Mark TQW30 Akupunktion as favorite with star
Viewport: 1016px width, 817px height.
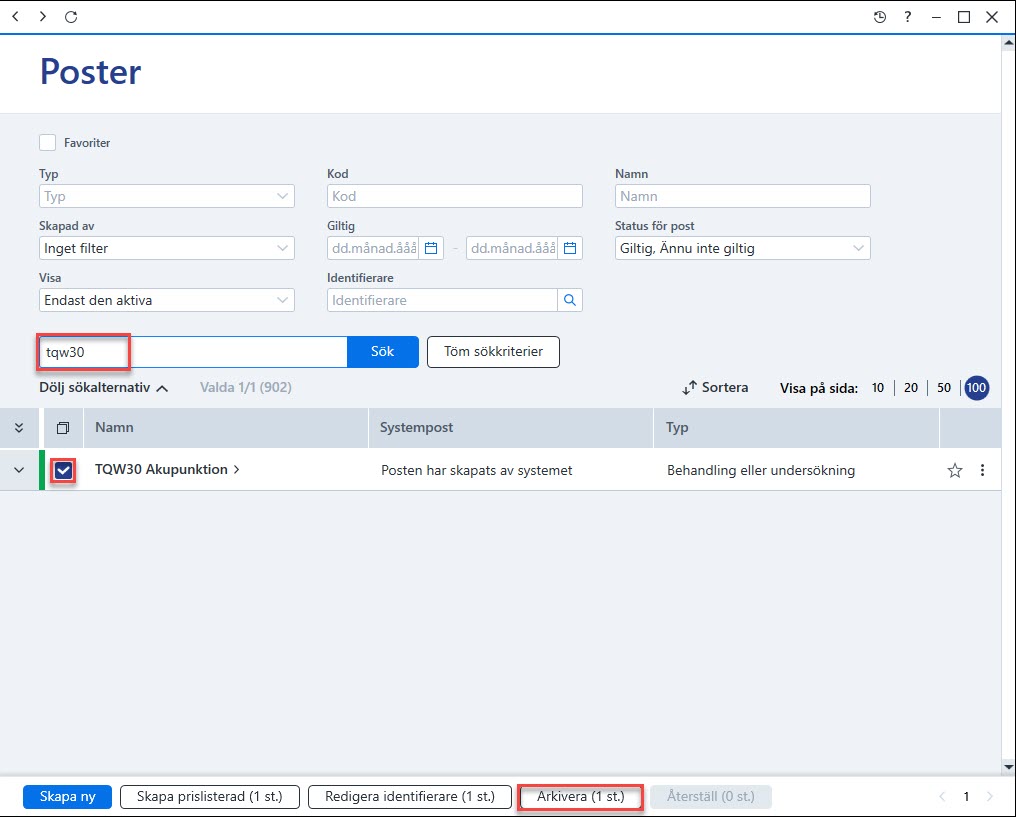[954, 470]
